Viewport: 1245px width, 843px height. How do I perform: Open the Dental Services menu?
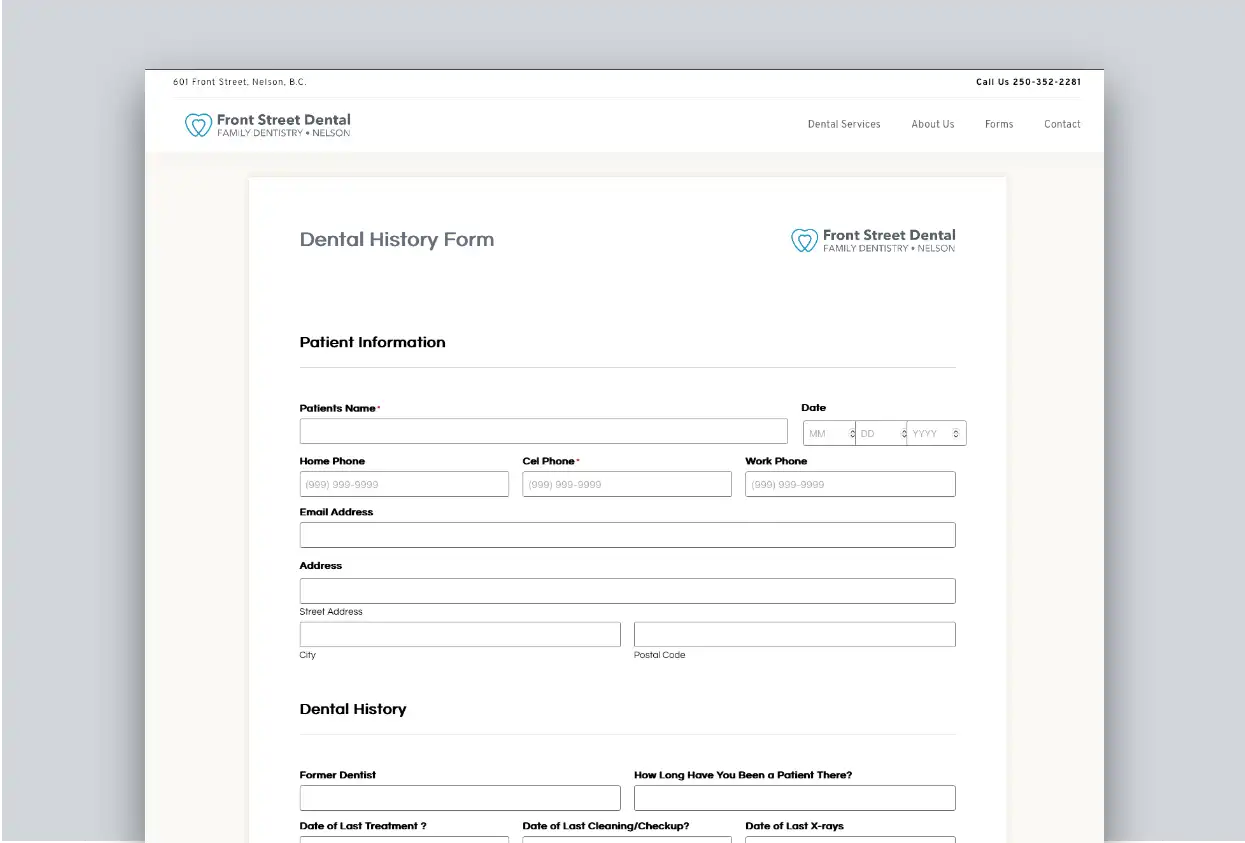click(x=844, y=124)
